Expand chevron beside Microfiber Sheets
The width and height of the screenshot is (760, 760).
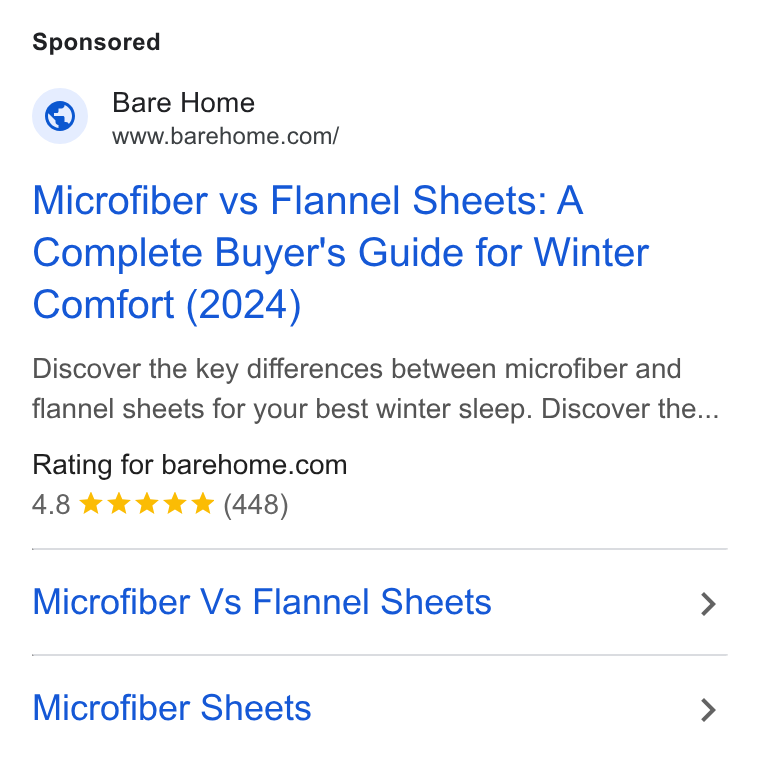click(x=708, y=710)
